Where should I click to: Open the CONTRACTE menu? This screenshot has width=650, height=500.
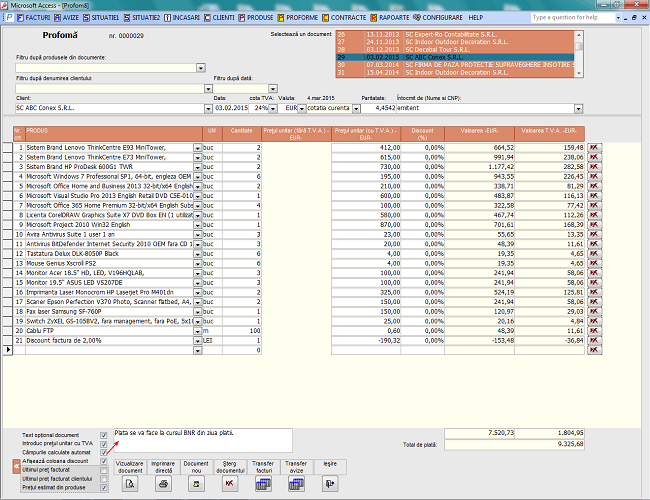point(344,17)
